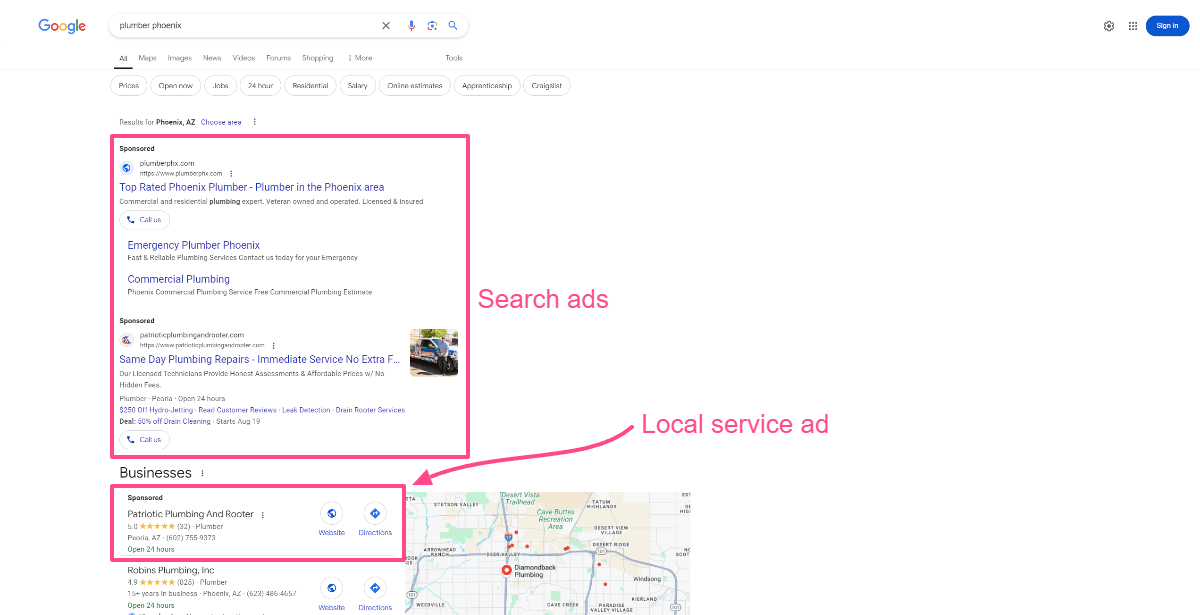Image resolution: width=1200 pixels, height=615 pixels.
Task: Click the Sign in button
Action: coord(1167,26)
